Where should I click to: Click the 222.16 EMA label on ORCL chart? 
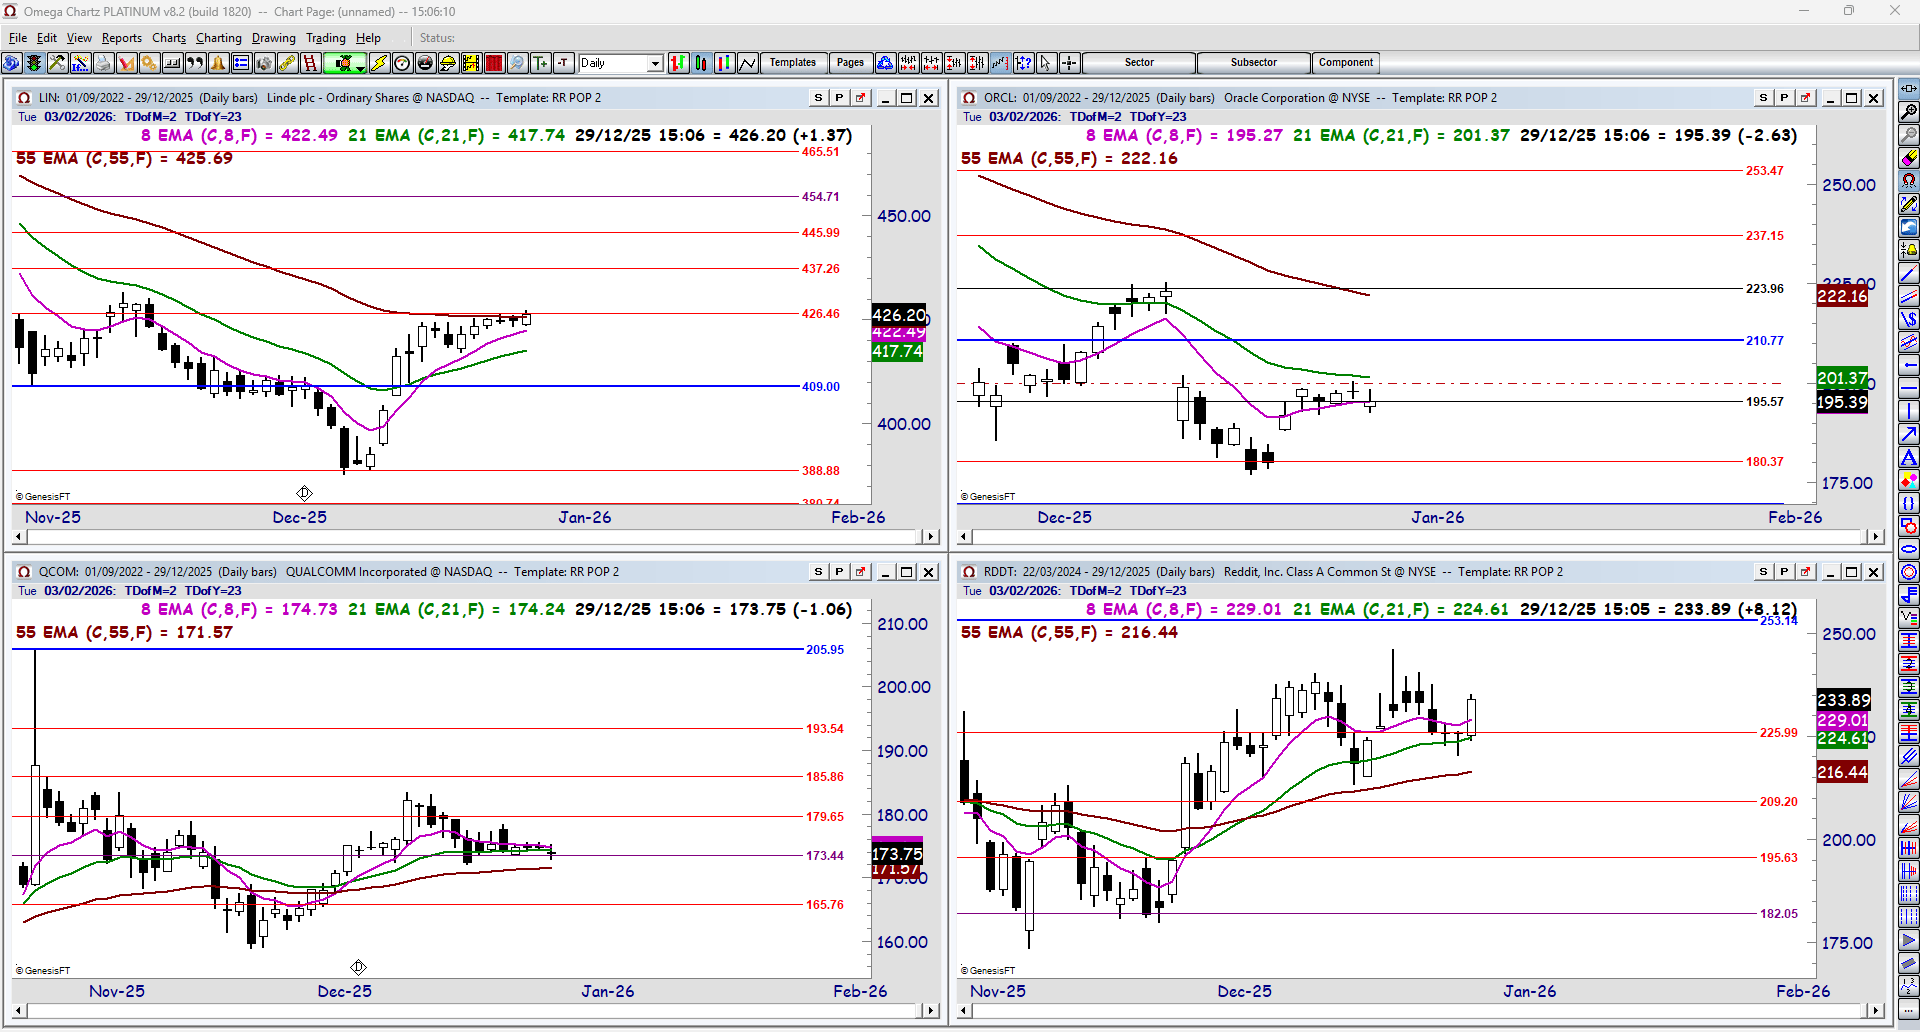tap(1842, 296)
